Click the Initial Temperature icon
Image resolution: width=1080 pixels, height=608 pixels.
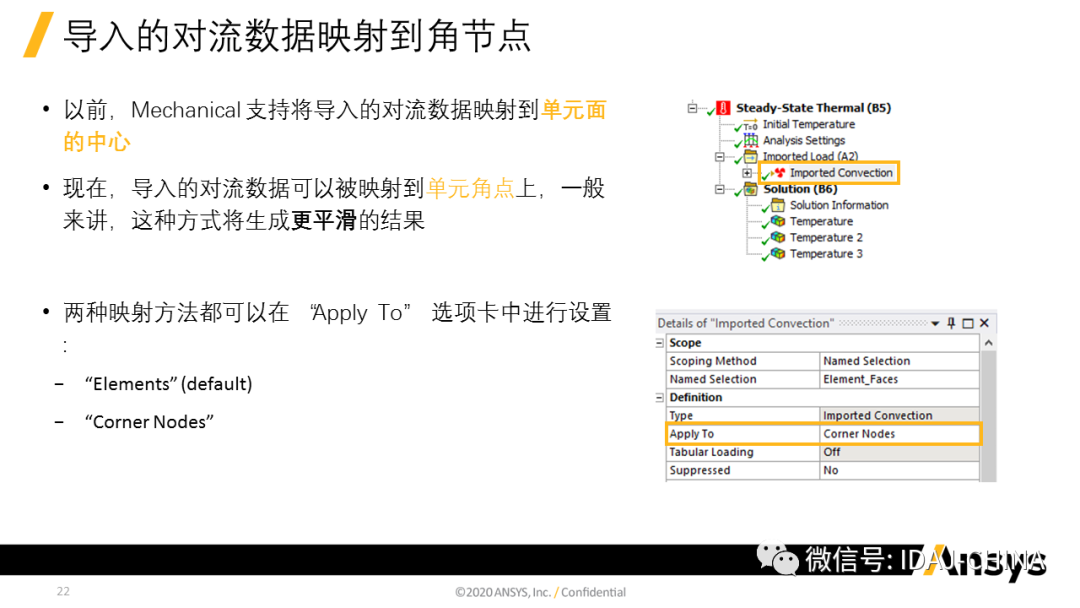(x=749, y=125)
